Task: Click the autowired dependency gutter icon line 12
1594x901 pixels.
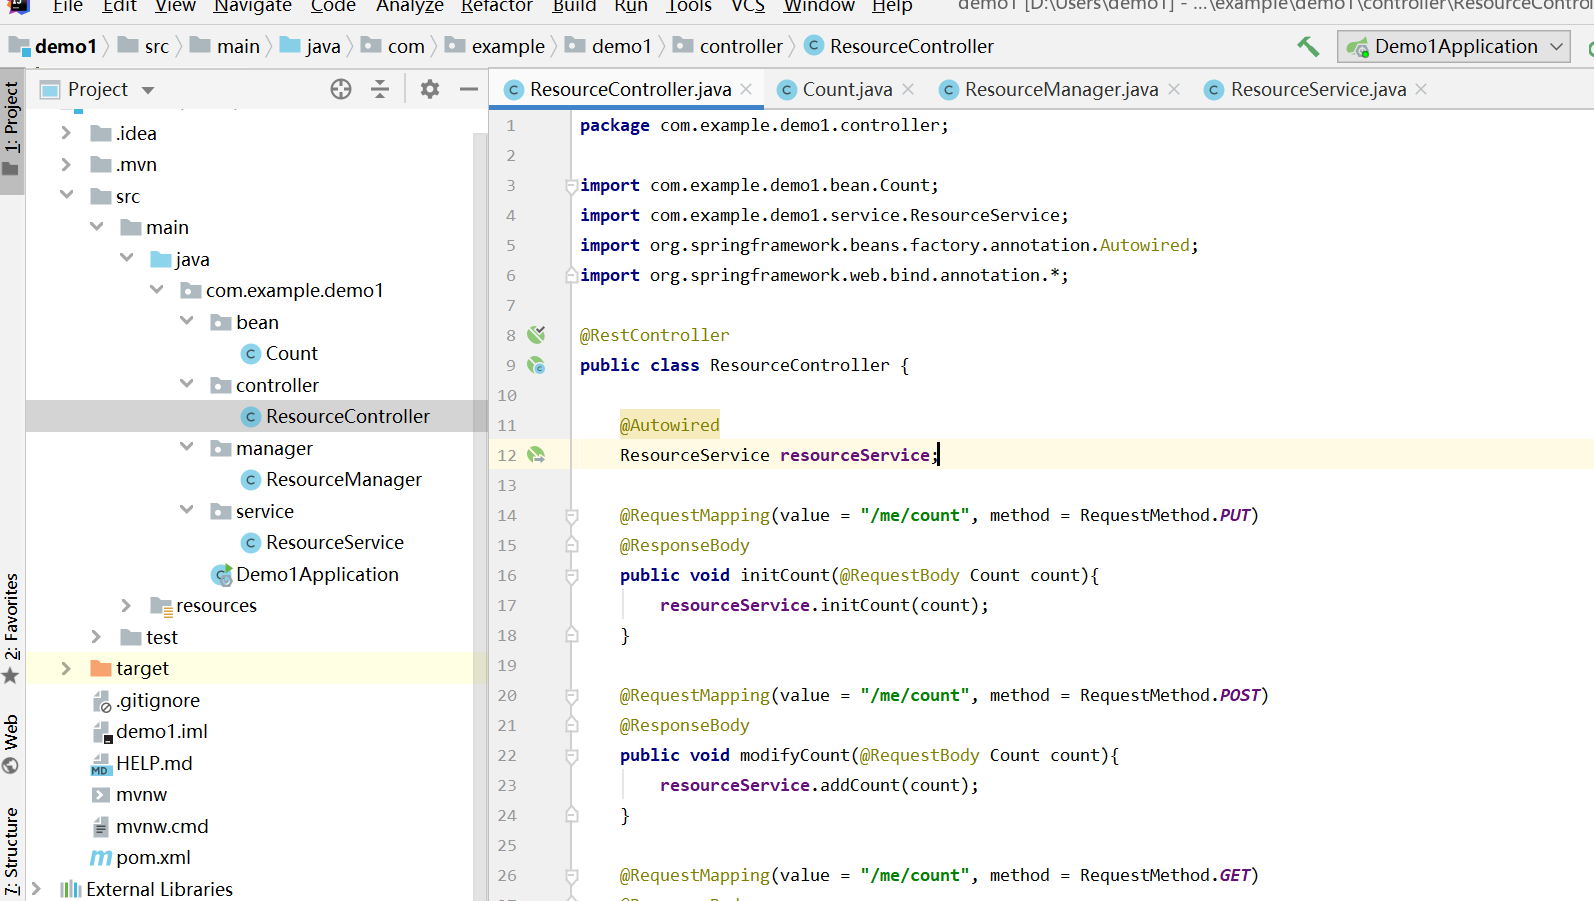Action: pos(537,455)
